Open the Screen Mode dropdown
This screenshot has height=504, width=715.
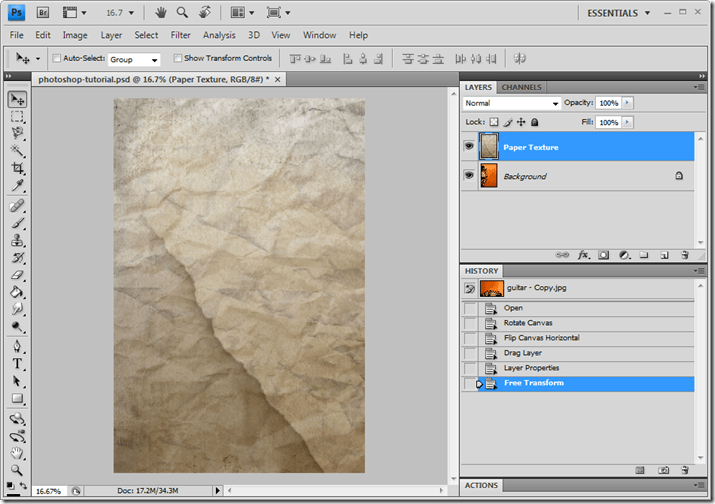(278, 13)
